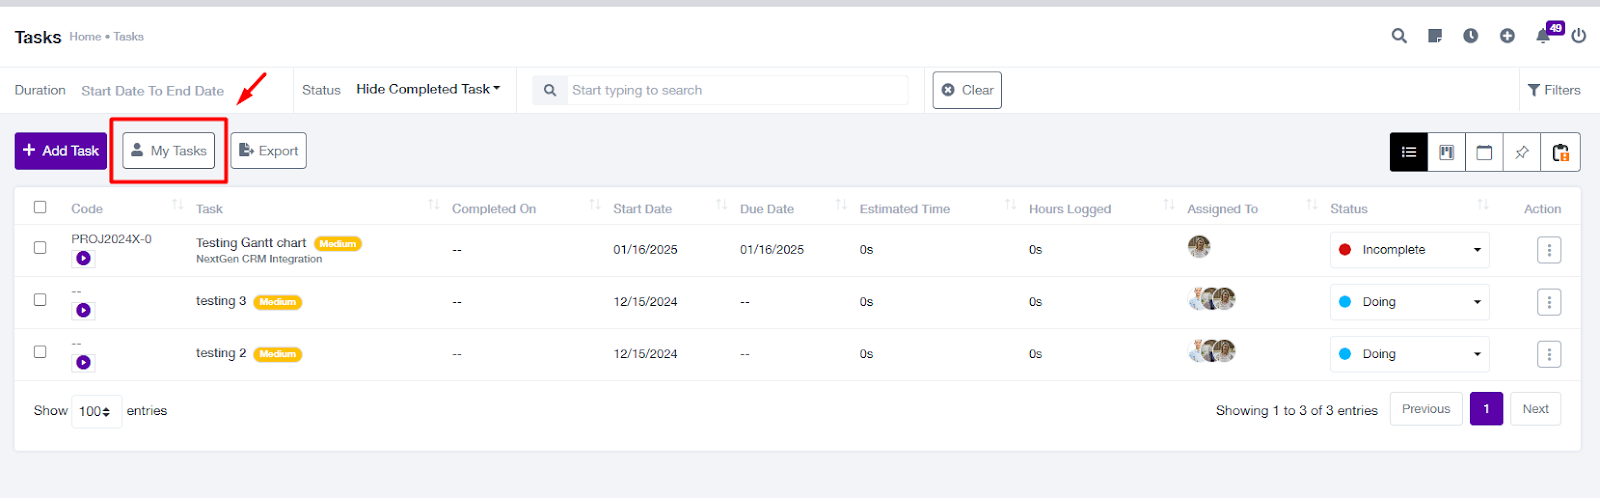The image size is (1600, 498).
Task: Open action menu for Testing Gantt chart
Action: pos(1549,250)
